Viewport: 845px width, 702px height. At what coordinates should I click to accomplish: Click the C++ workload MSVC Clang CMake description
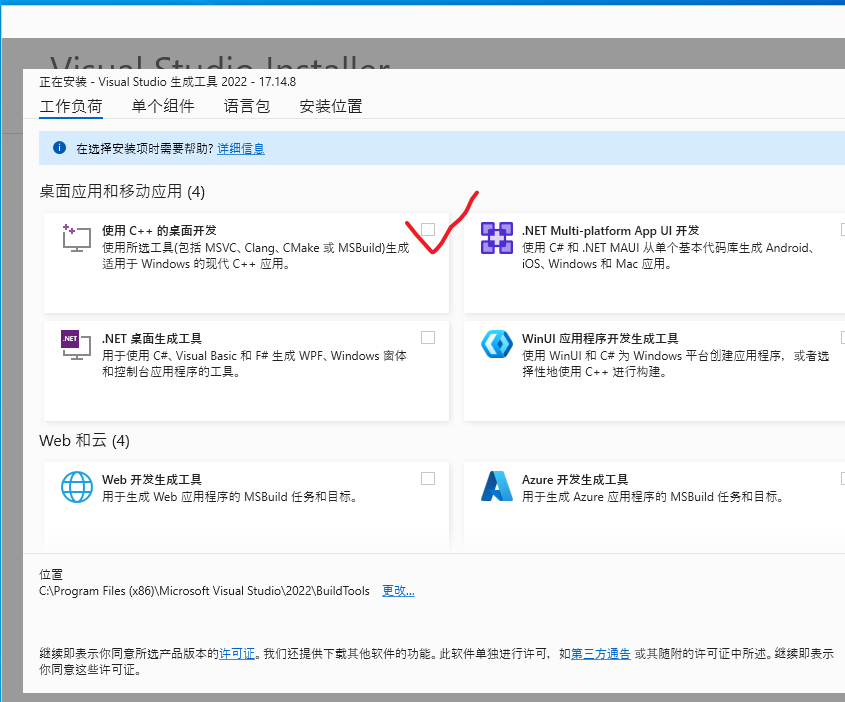256,255
